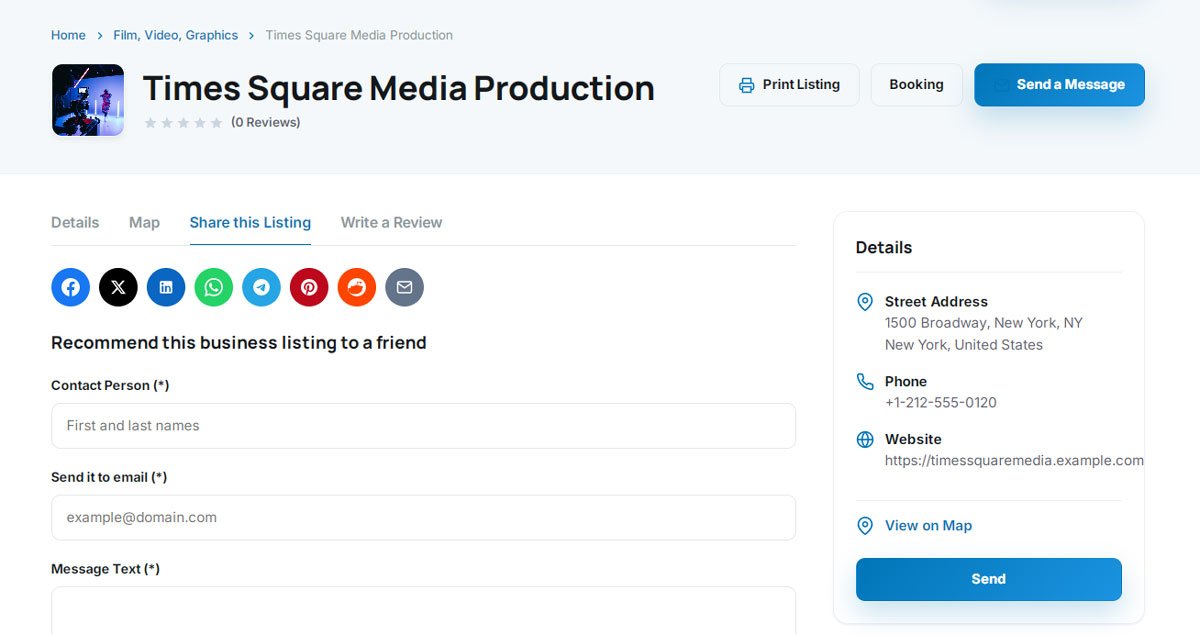Open the listing logo thumbnail

(88, 100)
